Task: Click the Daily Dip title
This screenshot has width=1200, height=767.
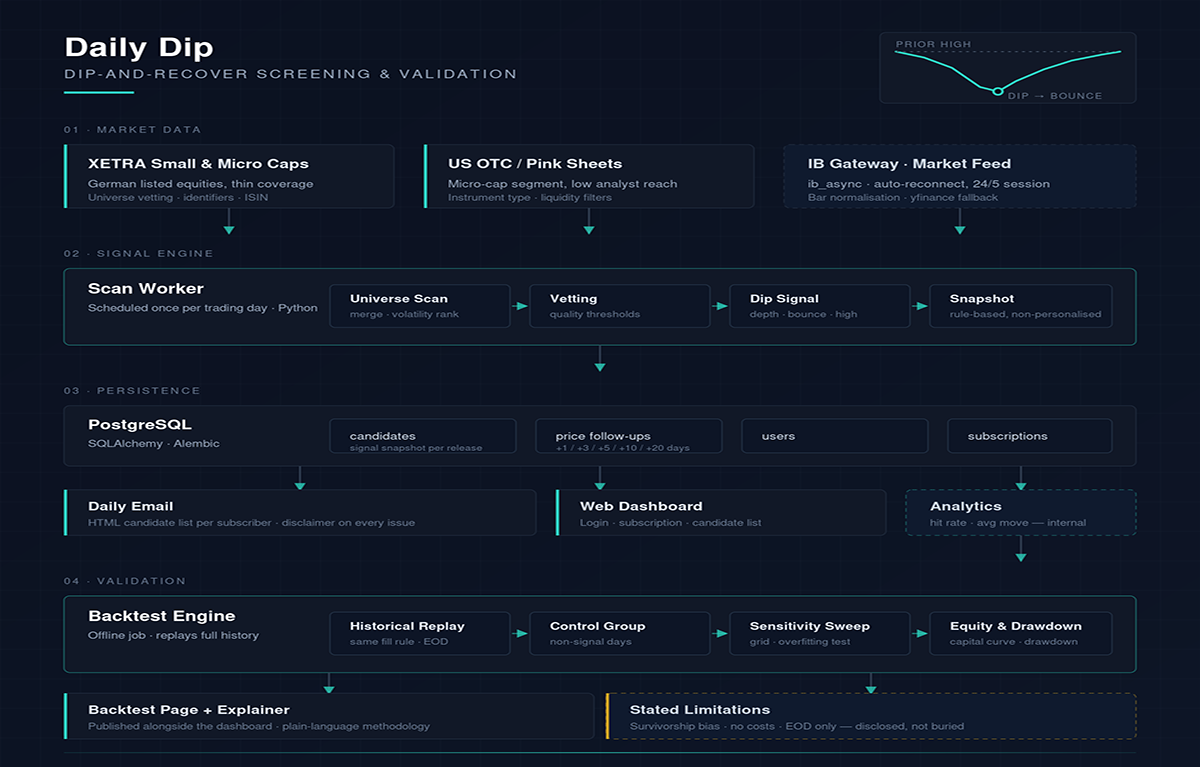Action: pyautogui.click(x=138, y=47)
